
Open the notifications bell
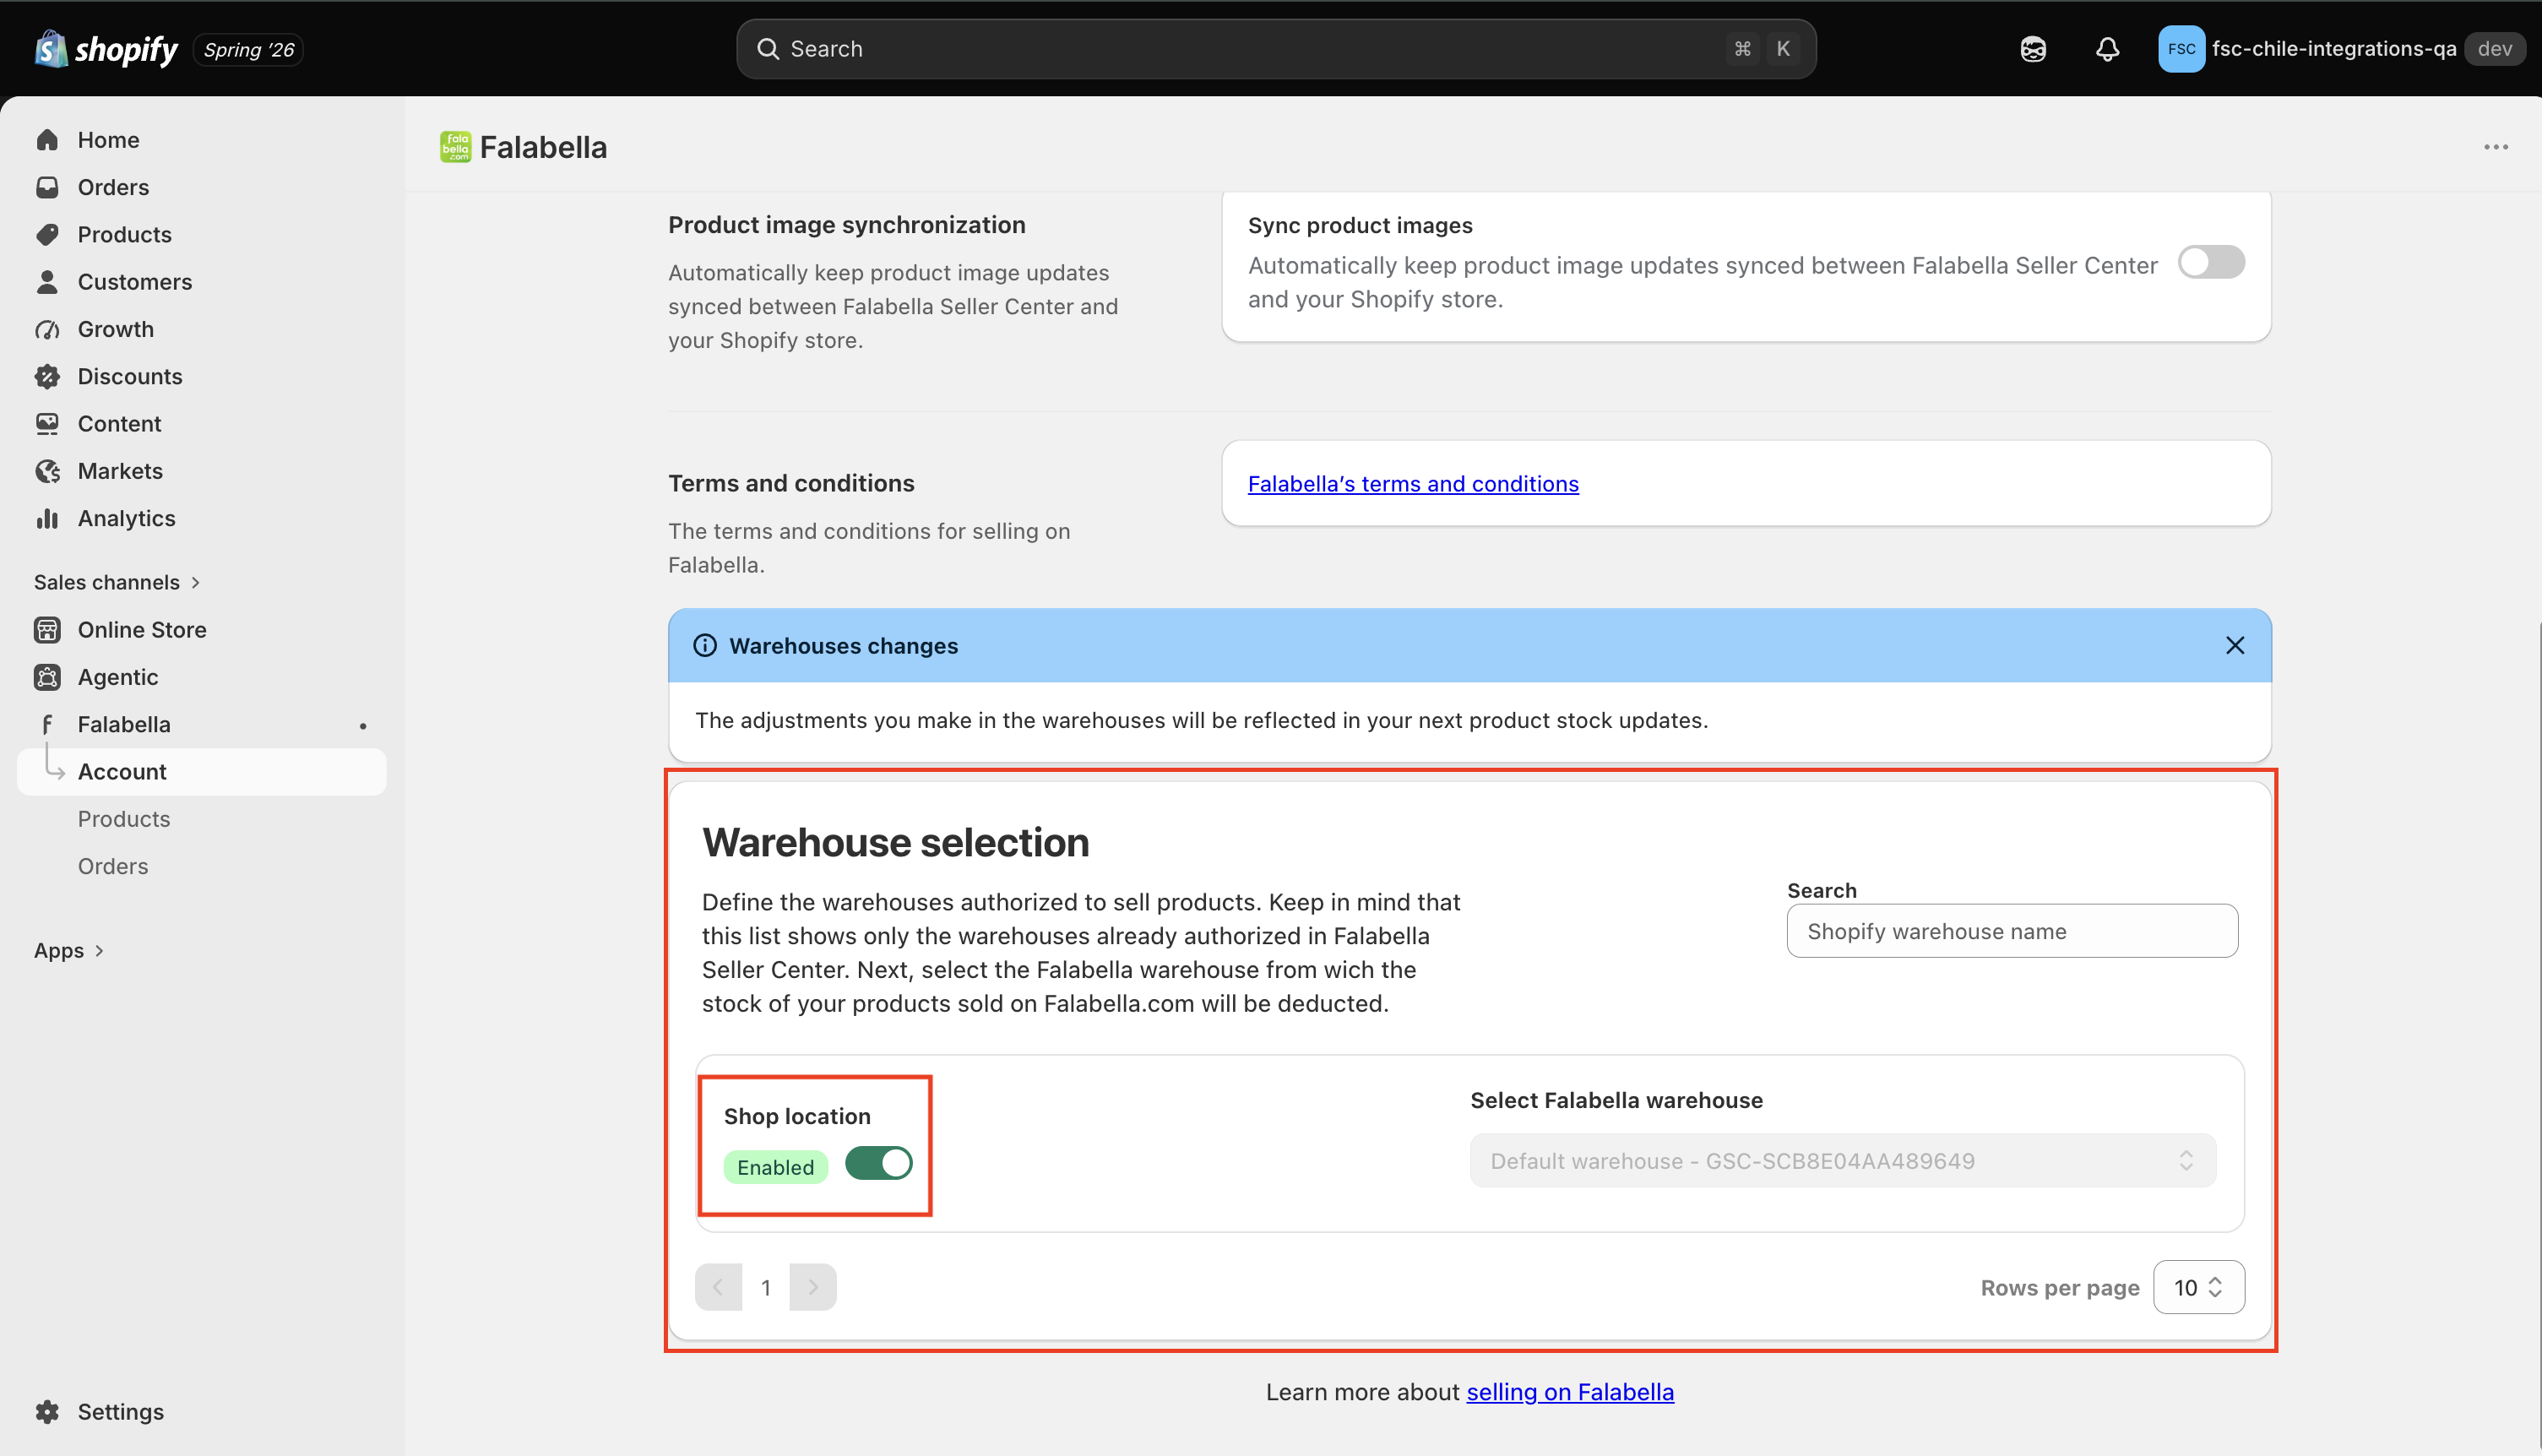click(2107, 49)
